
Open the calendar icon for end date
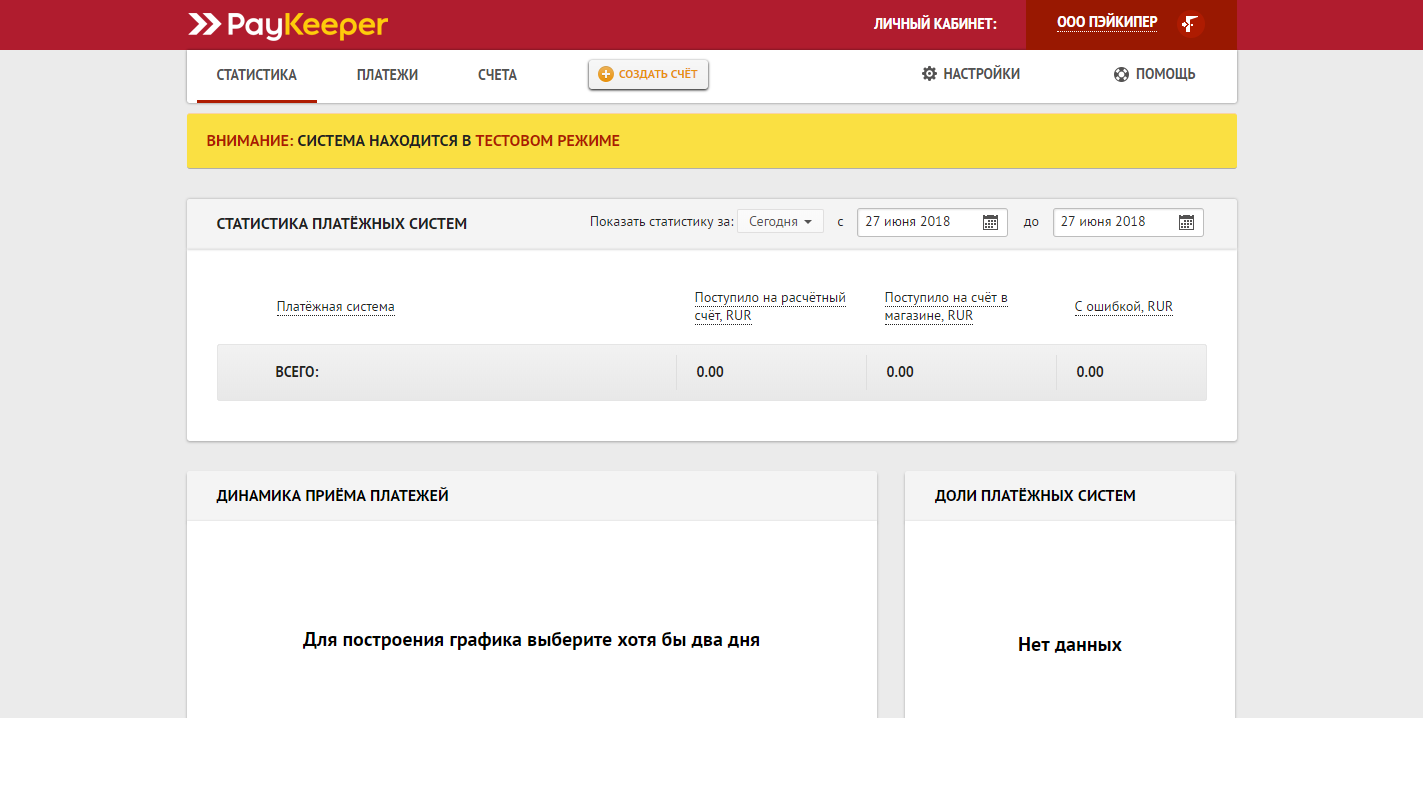tap(1186, 222)
